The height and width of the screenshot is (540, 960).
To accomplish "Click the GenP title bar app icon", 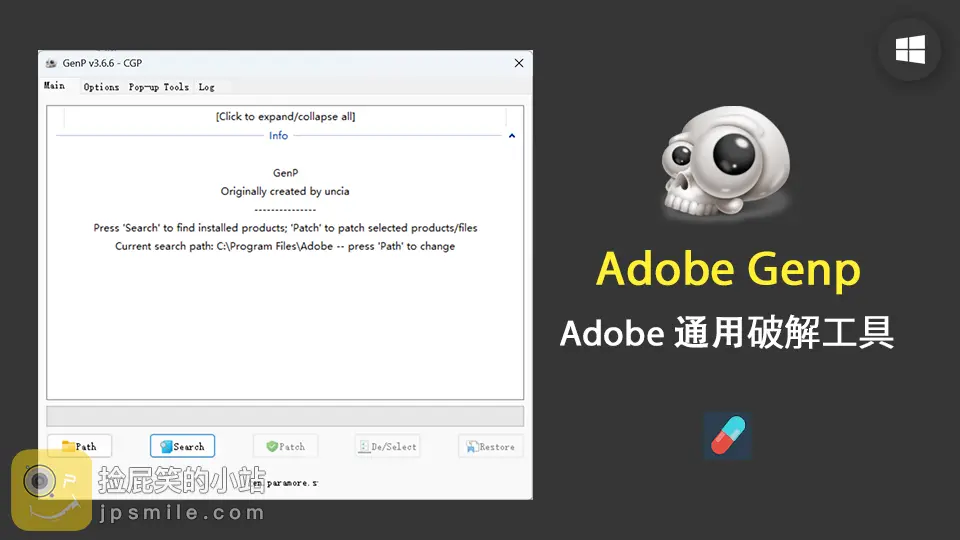I will coord(51,63).
